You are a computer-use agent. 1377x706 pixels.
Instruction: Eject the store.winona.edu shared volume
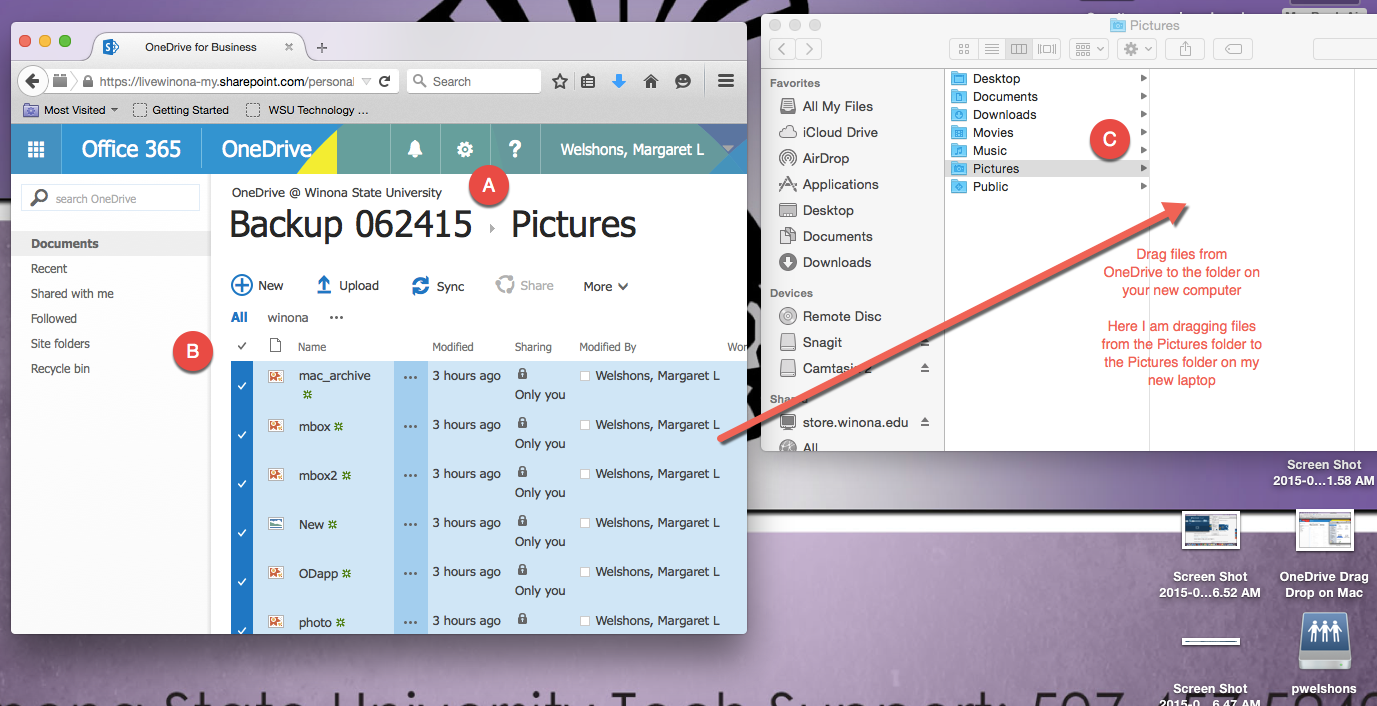[x=925, y=422]
